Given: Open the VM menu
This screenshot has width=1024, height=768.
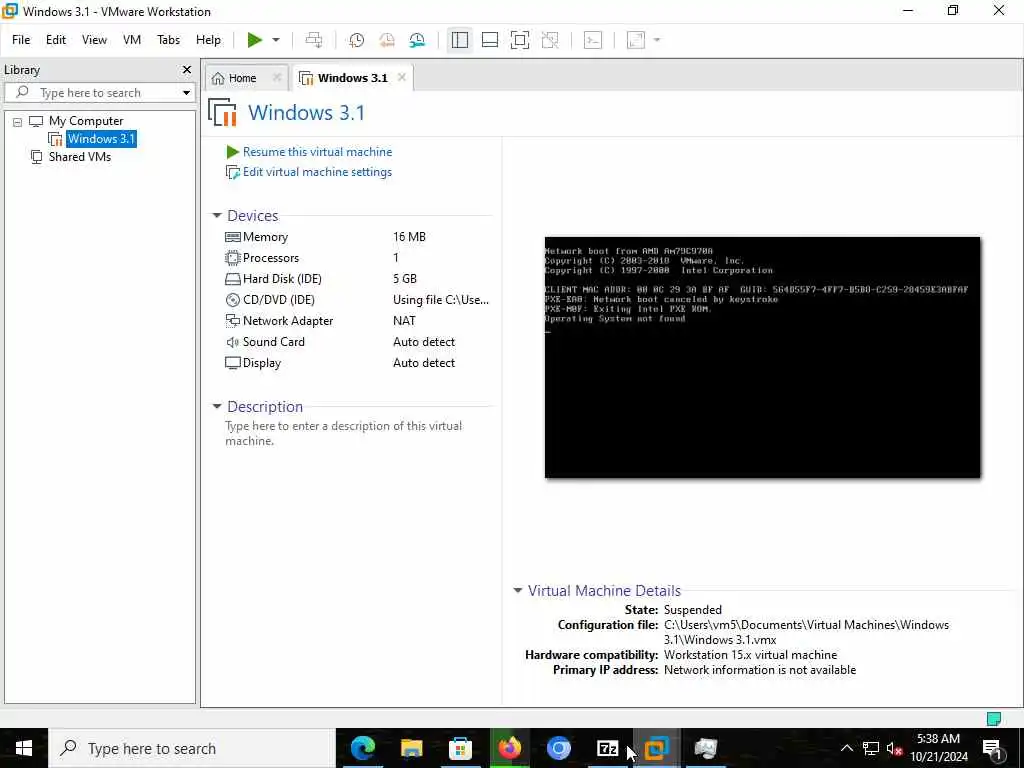Looking at the screenshot, I should [132, 40].
